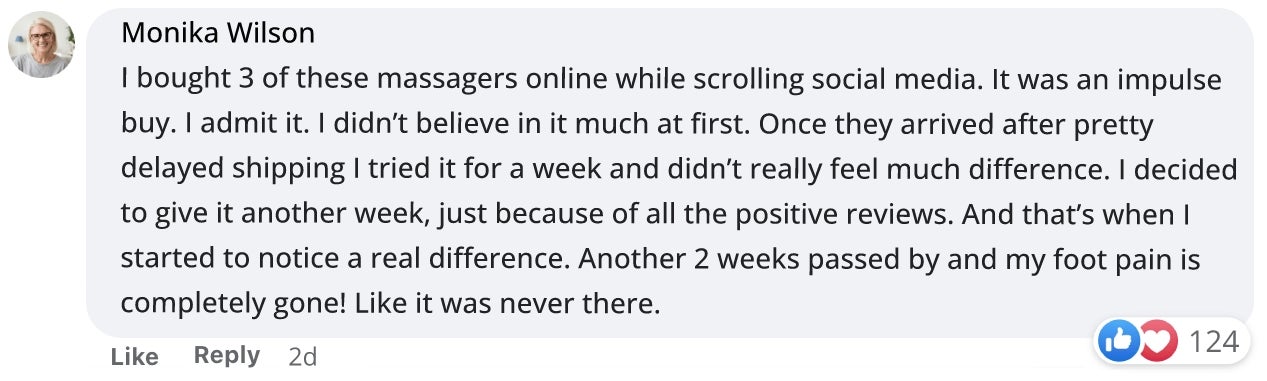Viewport: 1267px width, 381px height.
Task: Click the blue thumbs-up reaction icon
Action: (1119, 343)
